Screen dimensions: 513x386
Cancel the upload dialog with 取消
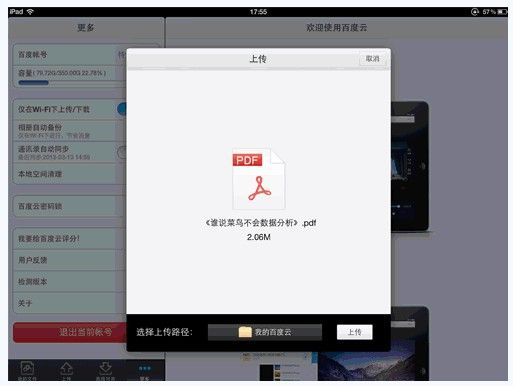(372, 59)
